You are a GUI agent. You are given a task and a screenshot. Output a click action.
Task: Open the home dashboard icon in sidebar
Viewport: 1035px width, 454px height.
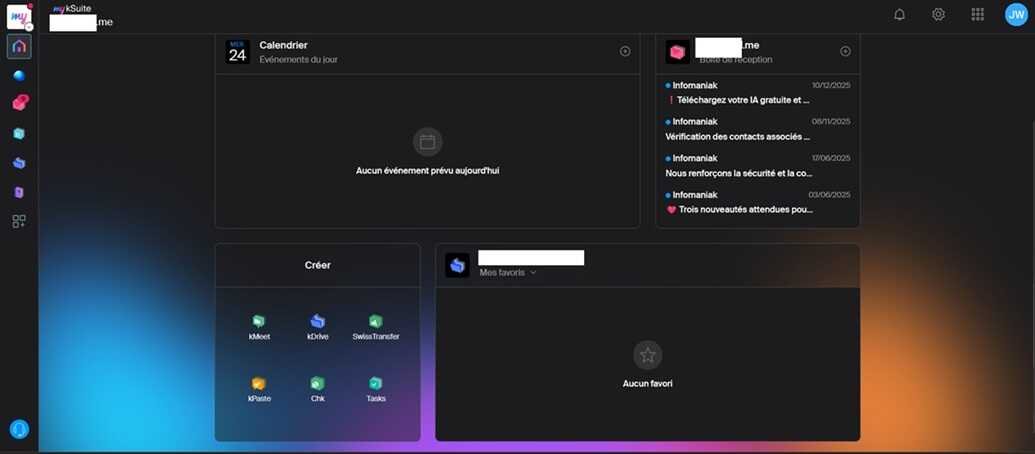[x=19, y=47]
